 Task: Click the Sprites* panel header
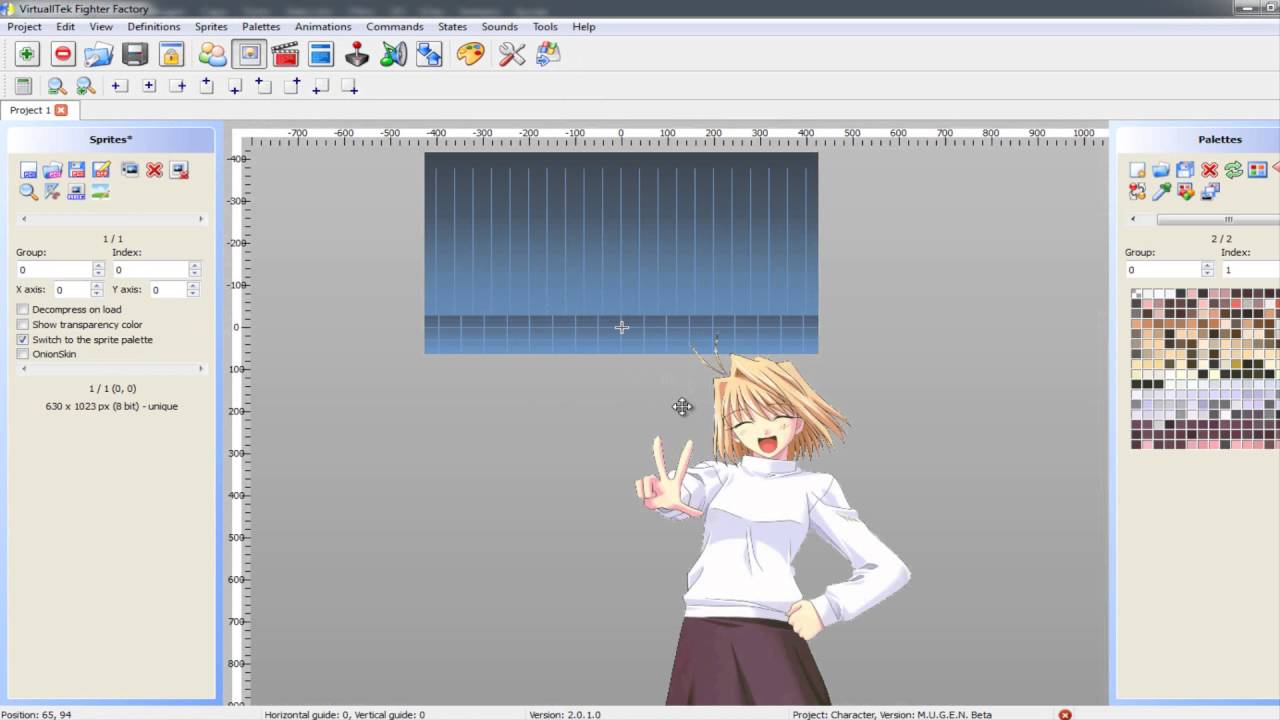111,140
